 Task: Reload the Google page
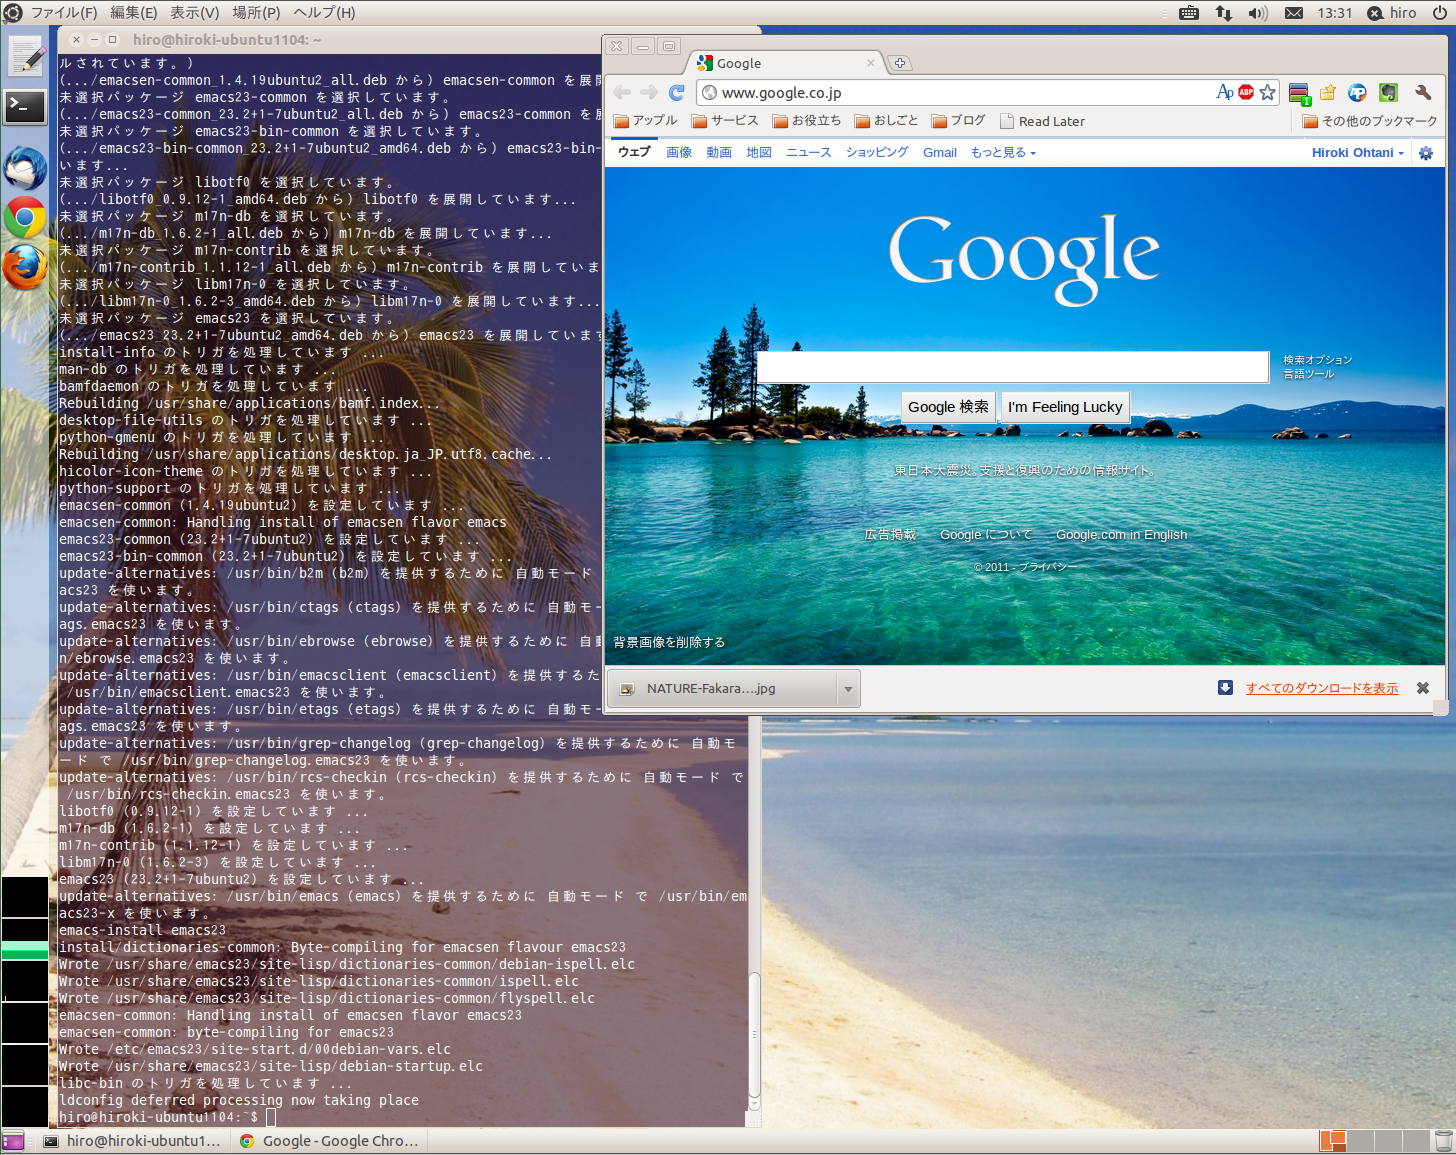point(676,92)
